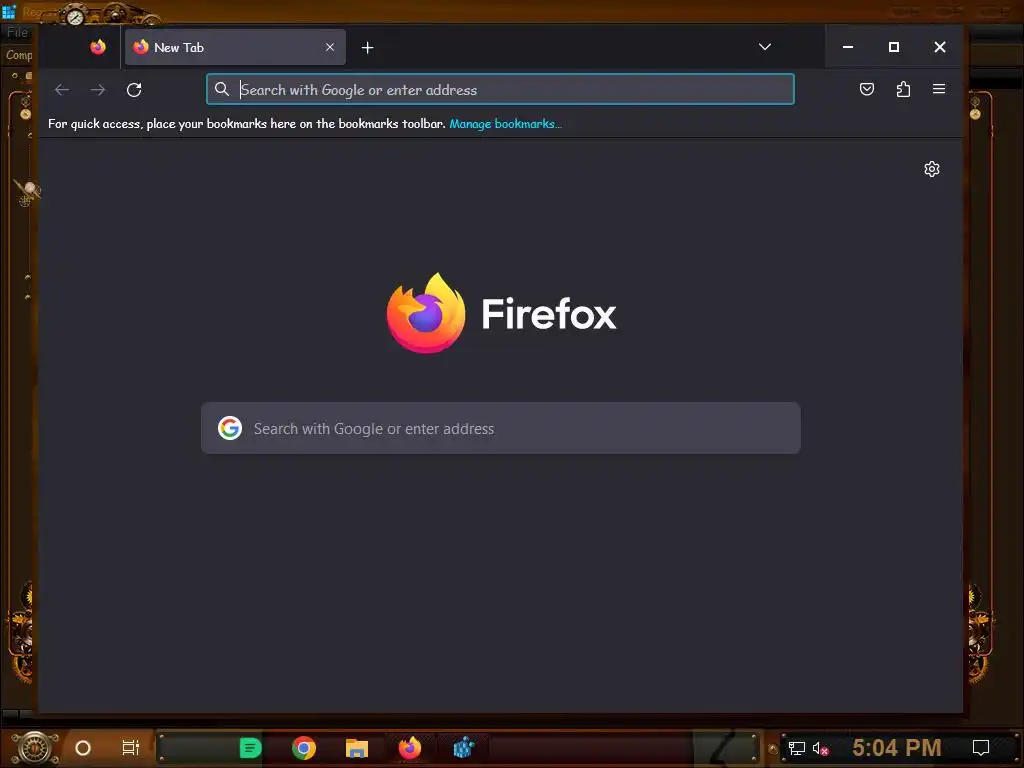Open network status tray icon

tap(797, 748)
